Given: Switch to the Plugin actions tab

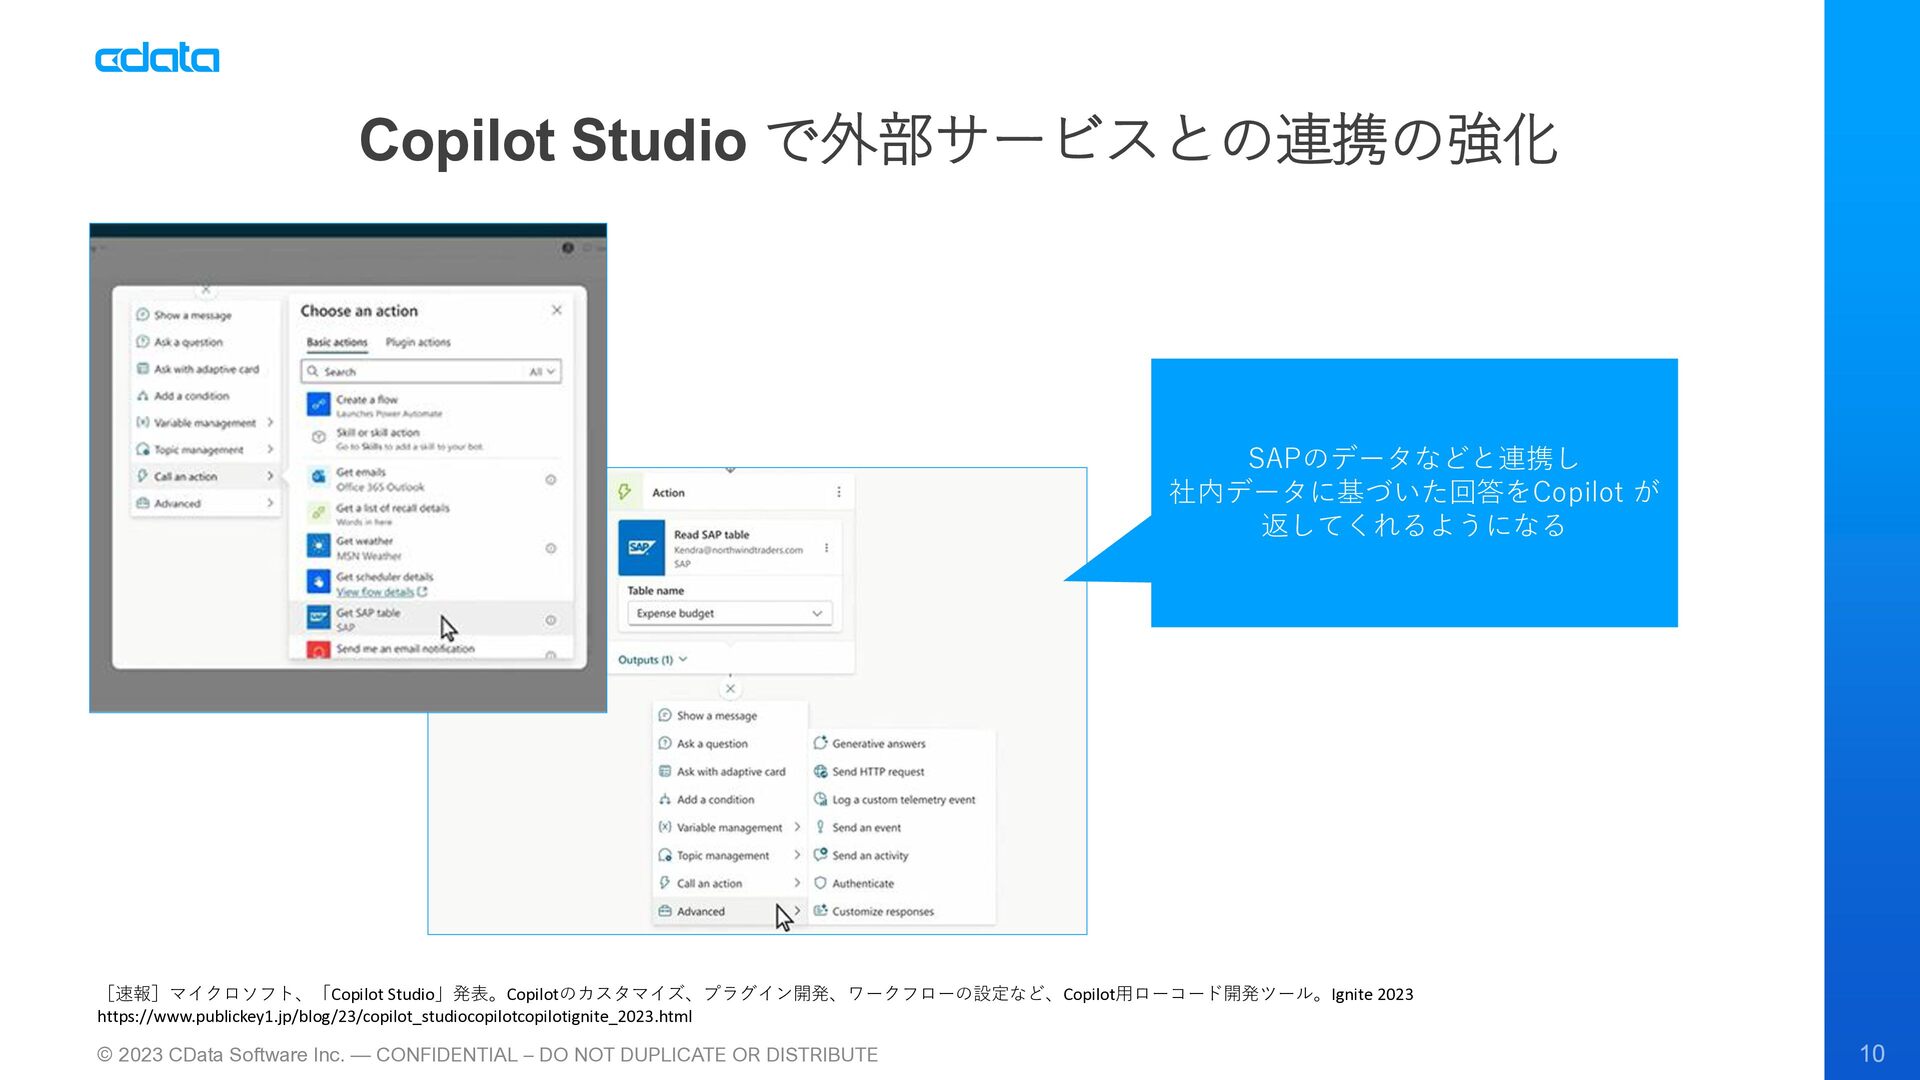Looking at the screenshot, I should (418, 342).
